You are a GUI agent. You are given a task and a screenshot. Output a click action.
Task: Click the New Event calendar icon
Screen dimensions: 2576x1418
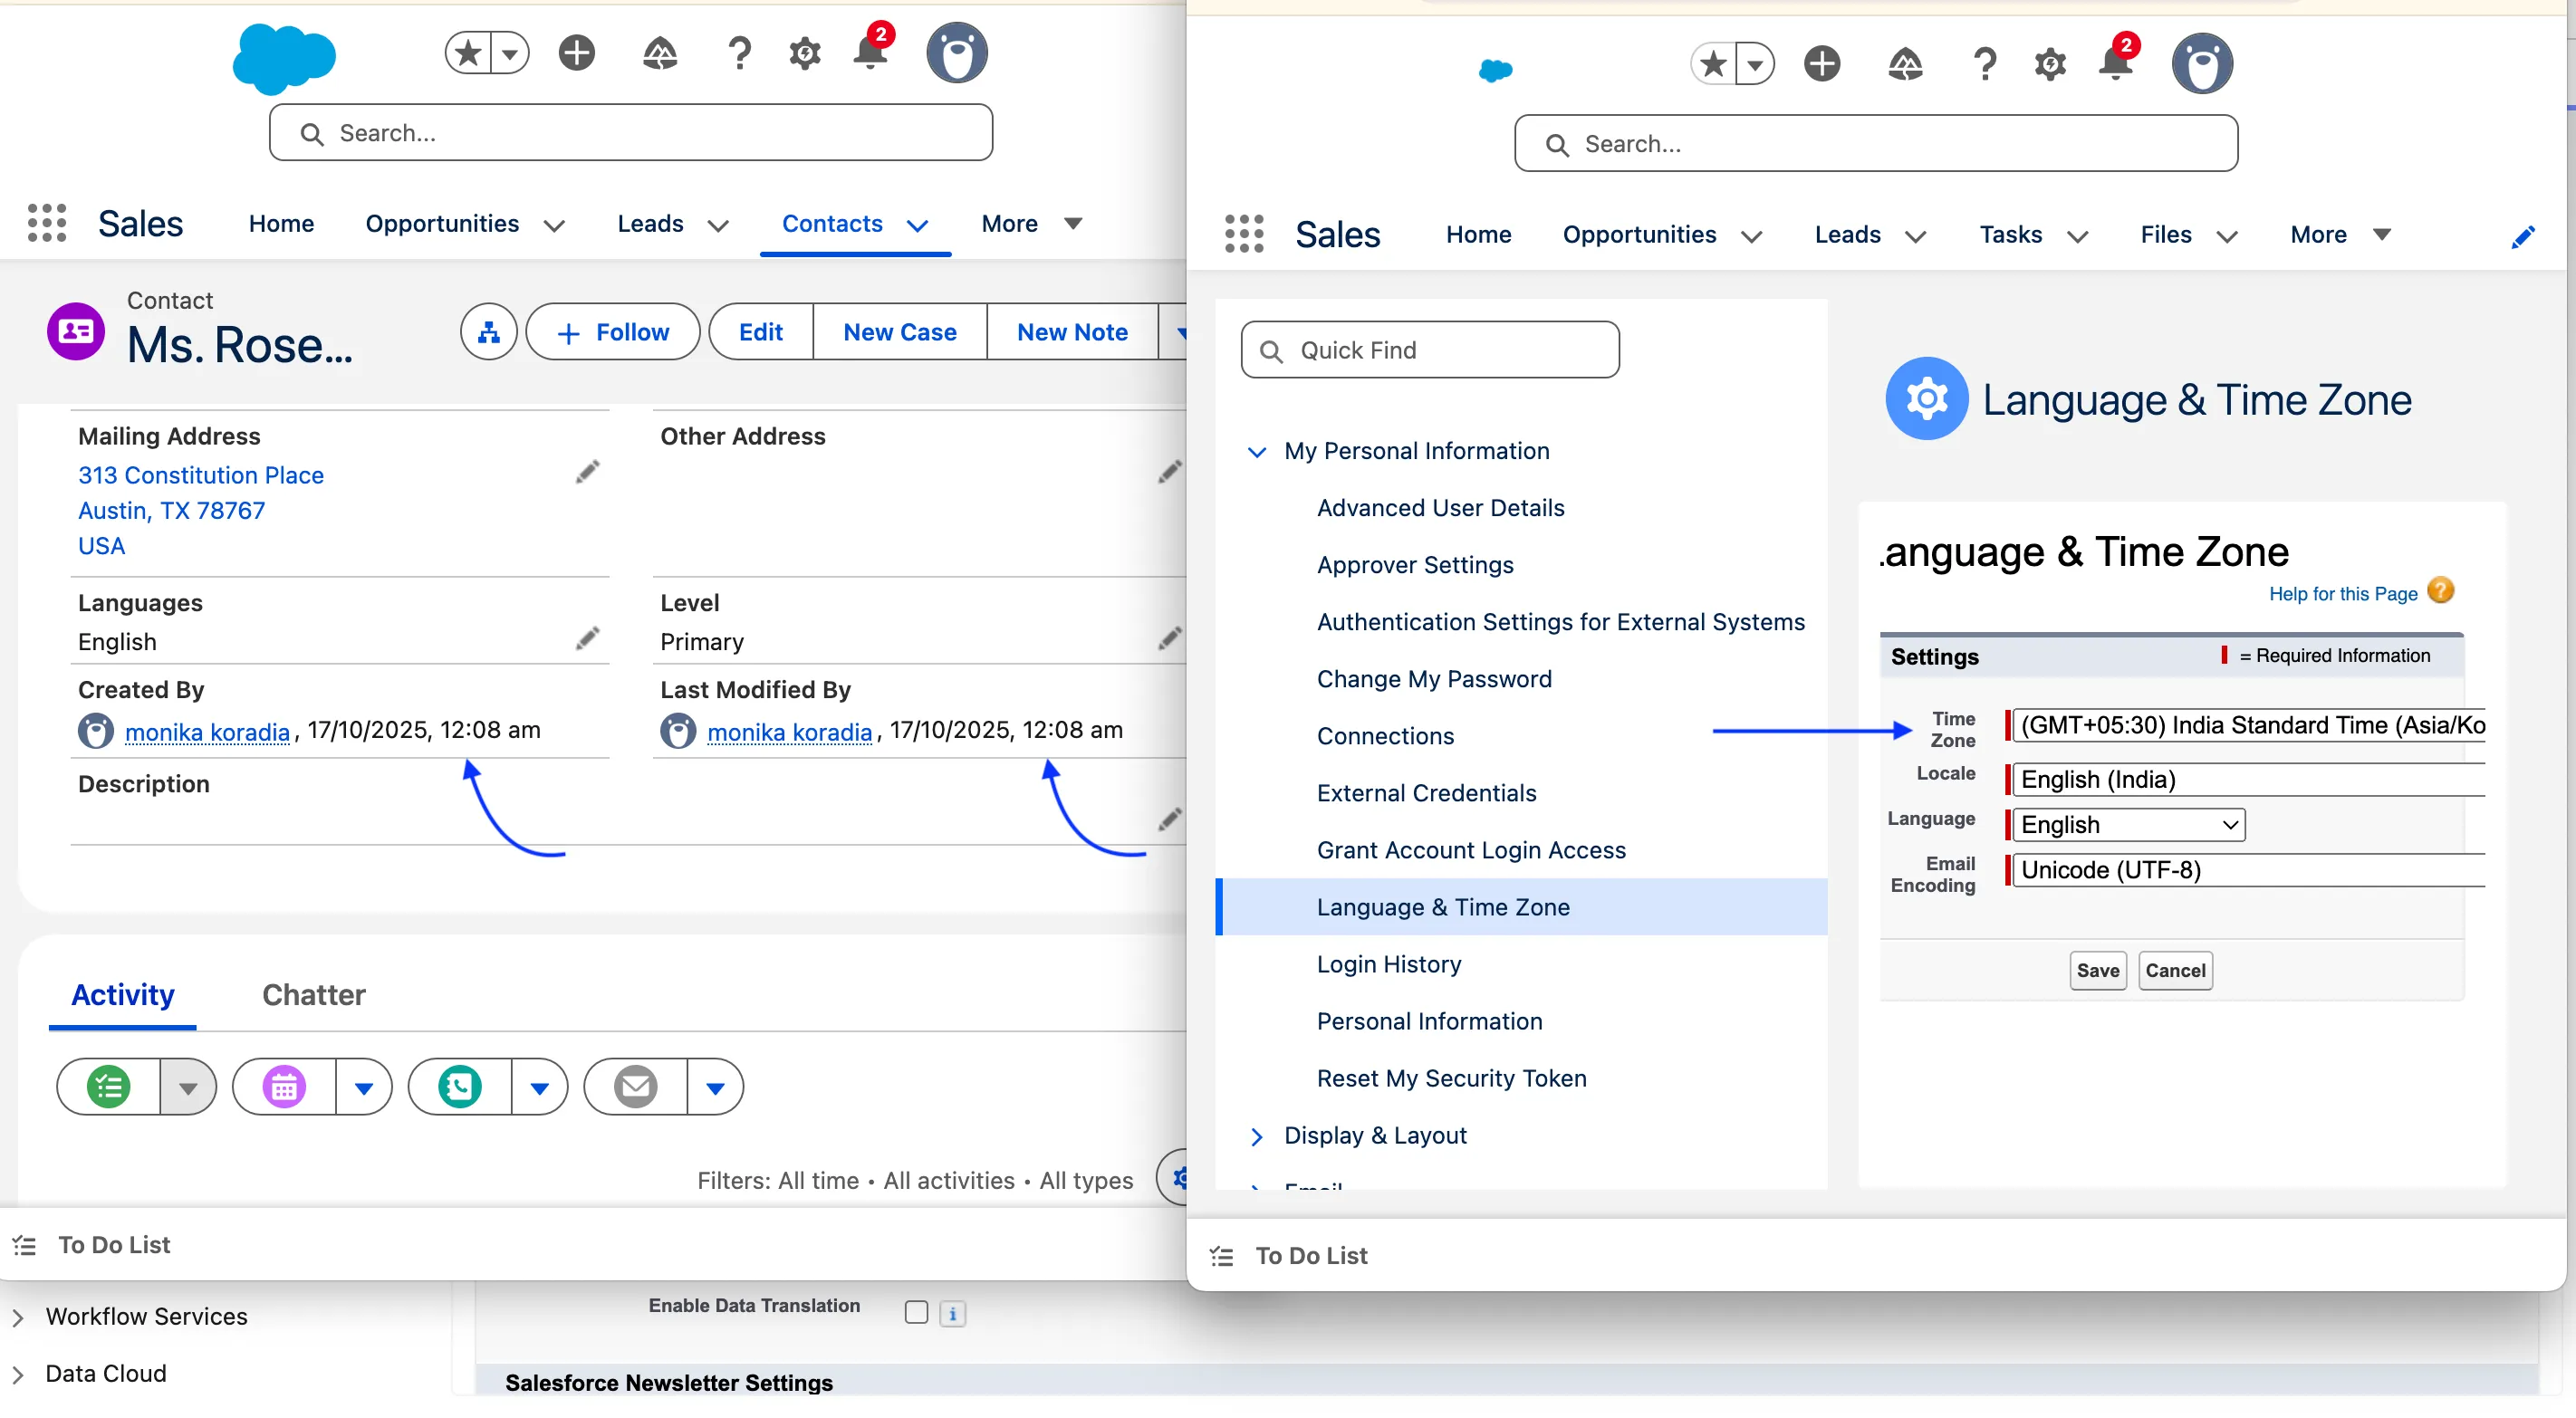tap(284, 1087)
